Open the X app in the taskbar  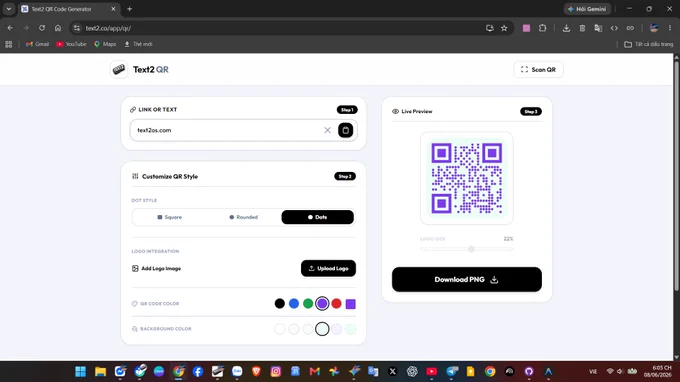(x=392, y=372)
